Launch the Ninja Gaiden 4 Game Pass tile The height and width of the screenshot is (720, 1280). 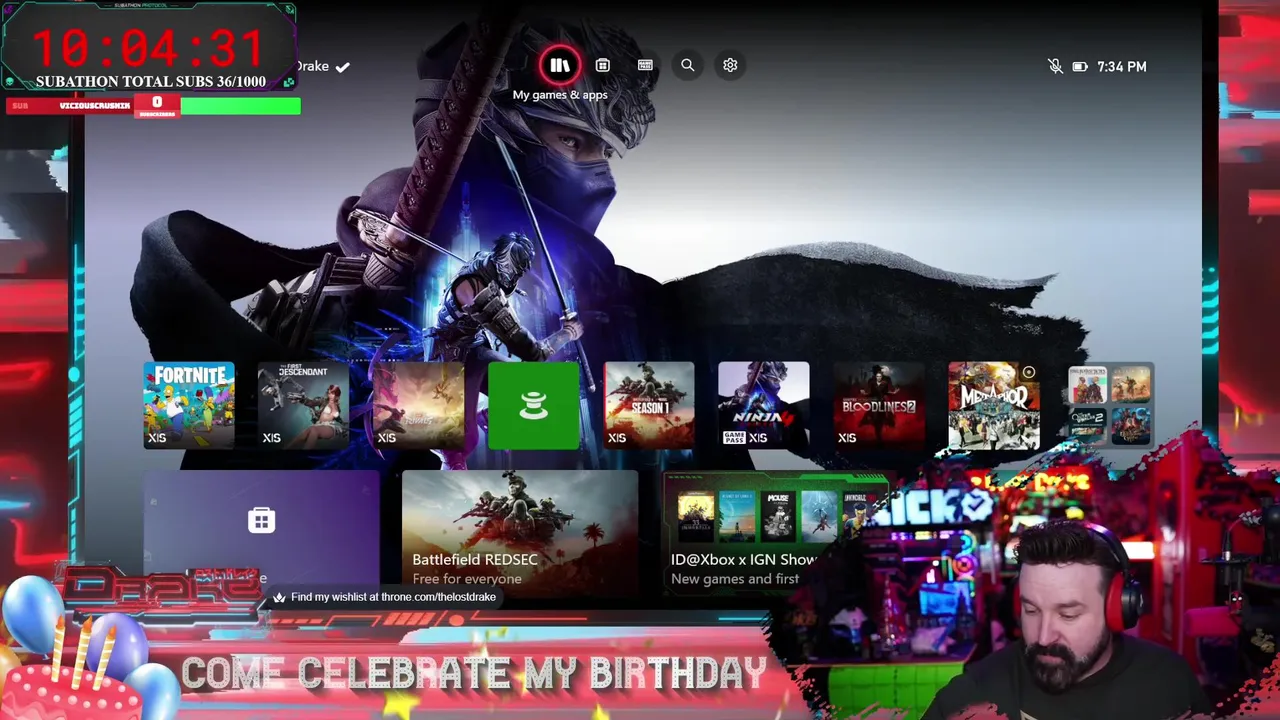(764, 406)
